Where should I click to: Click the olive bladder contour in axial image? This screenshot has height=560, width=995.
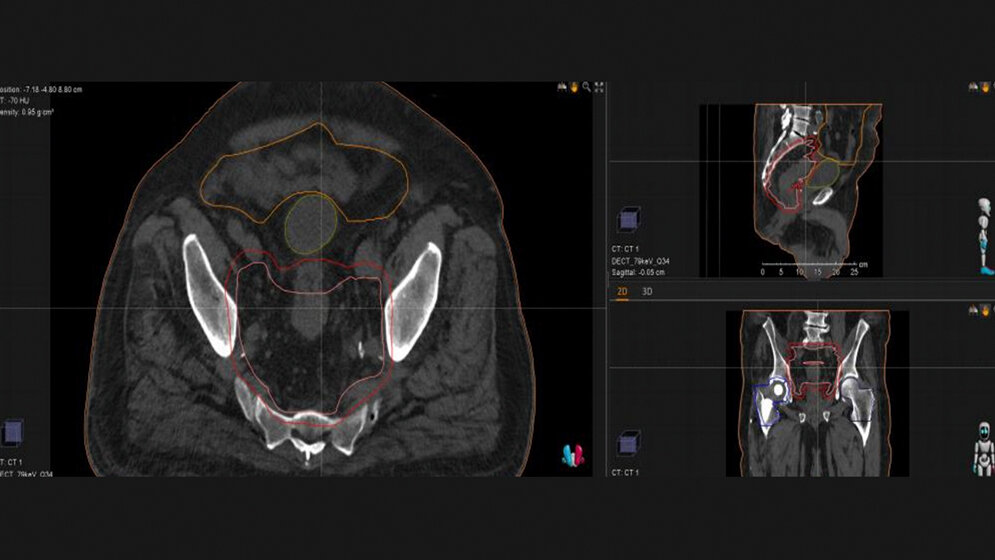[x=309, y=223]
